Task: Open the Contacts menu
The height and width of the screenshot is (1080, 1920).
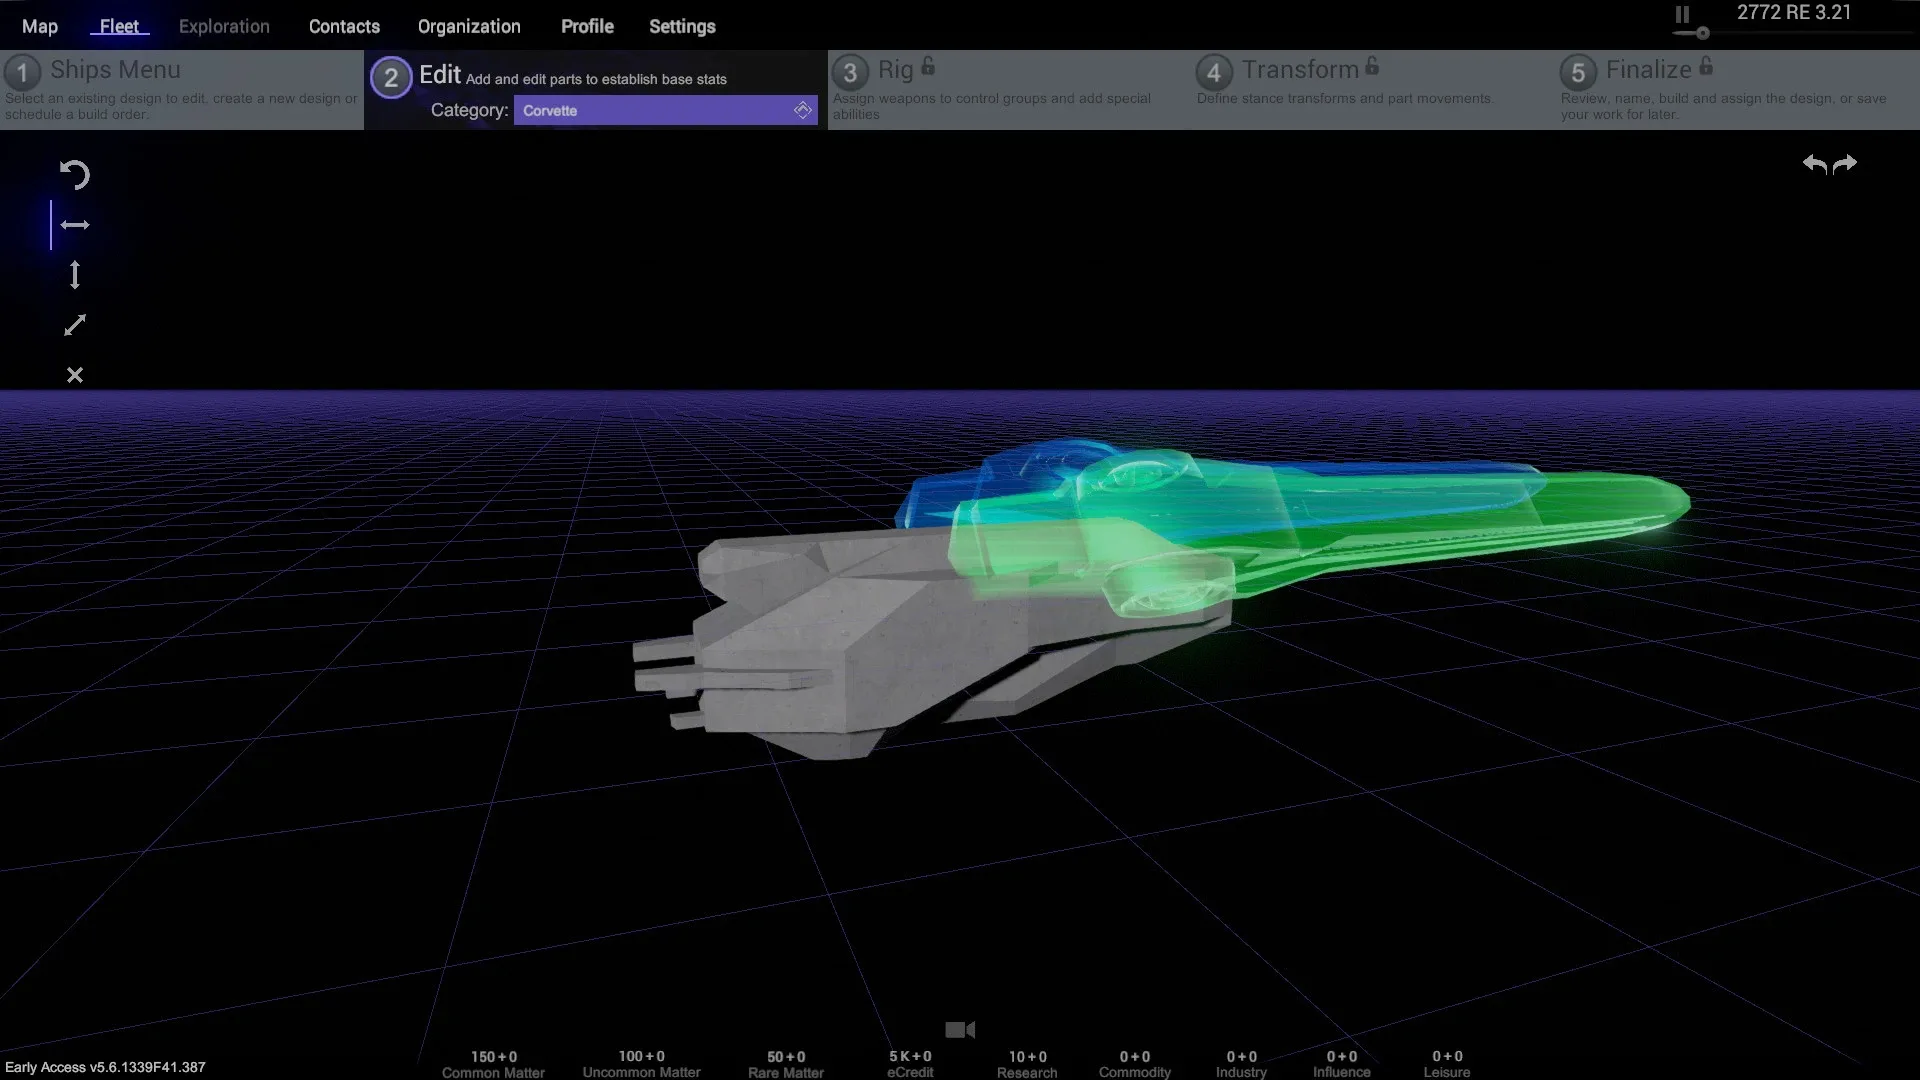Action: [x=344, y=27]
